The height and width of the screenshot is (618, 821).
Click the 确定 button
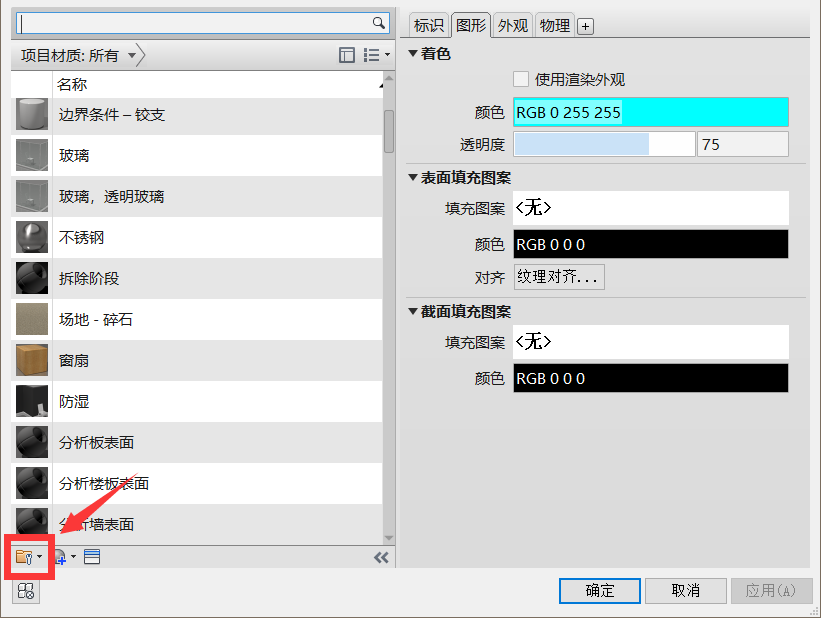pyautogui.click(x=599, y=590)
